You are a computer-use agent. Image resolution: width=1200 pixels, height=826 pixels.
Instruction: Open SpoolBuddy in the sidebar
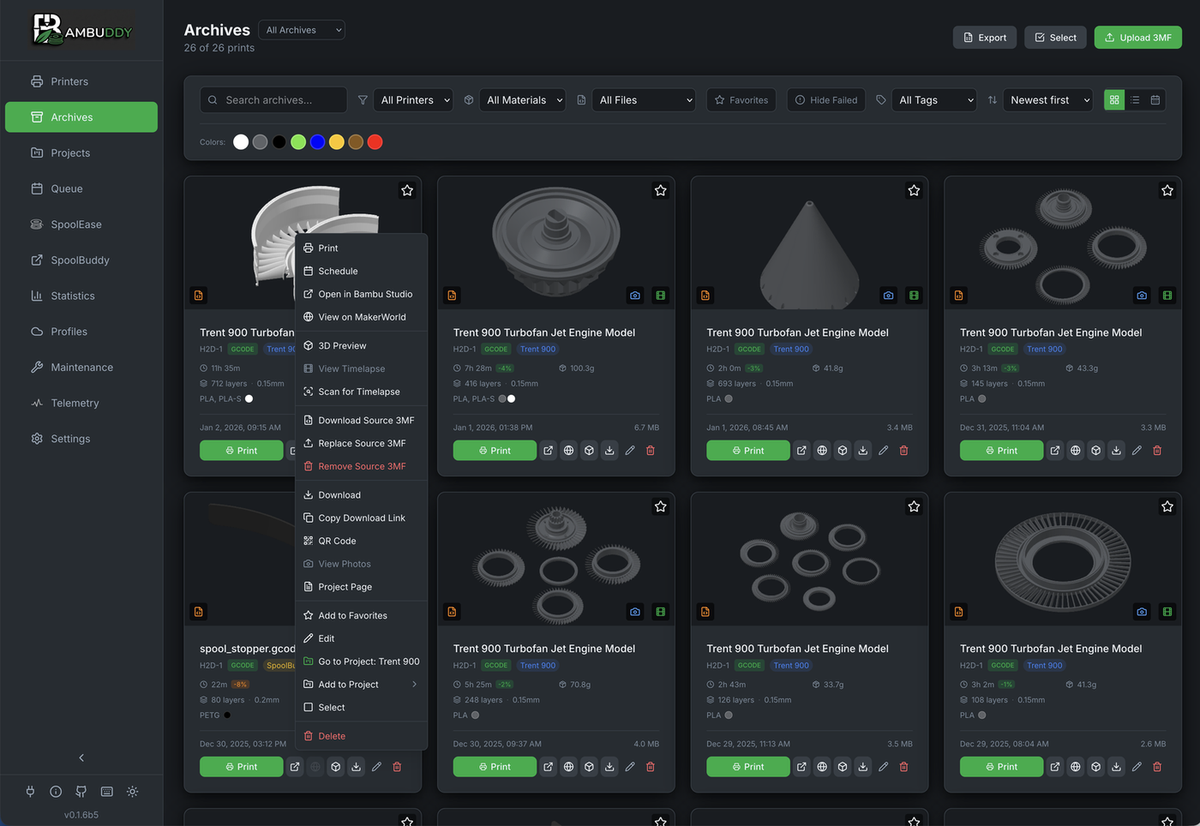[x=80, y=260]
